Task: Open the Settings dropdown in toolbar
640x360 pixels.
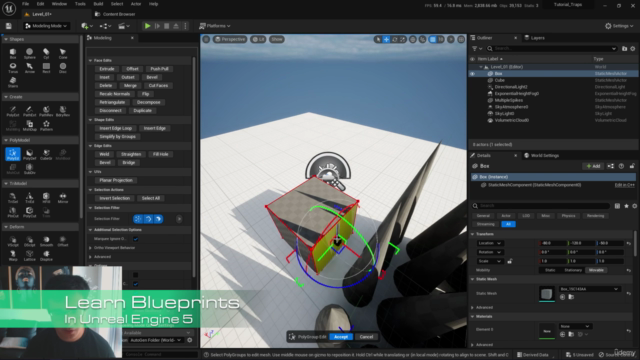Action: pos(619,26)
